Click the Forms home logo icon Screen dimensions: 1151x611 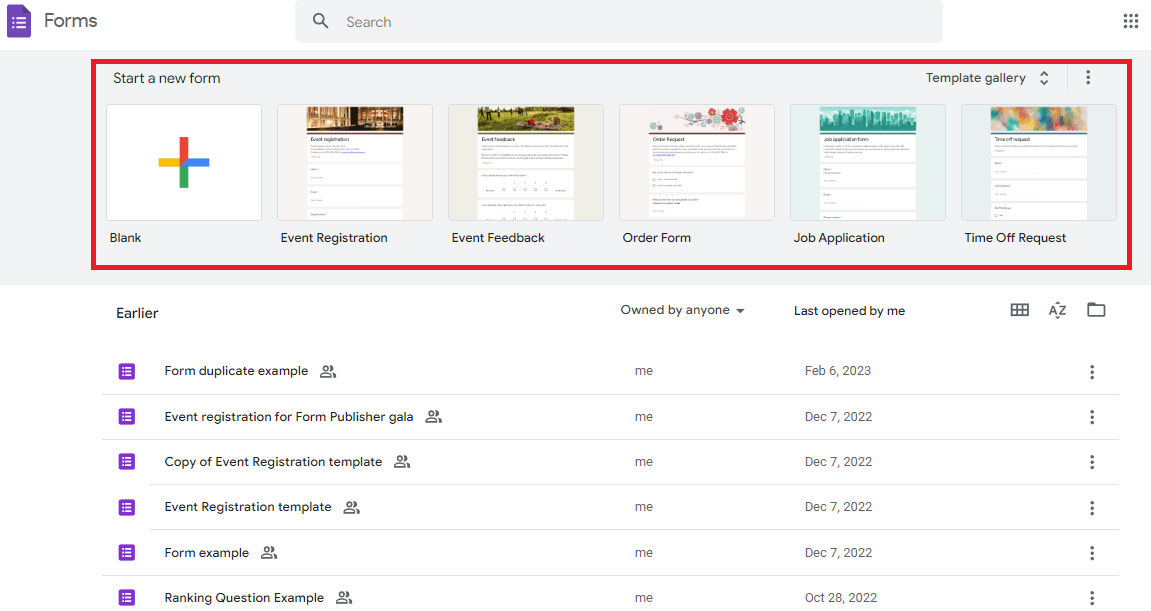(19, 21)
